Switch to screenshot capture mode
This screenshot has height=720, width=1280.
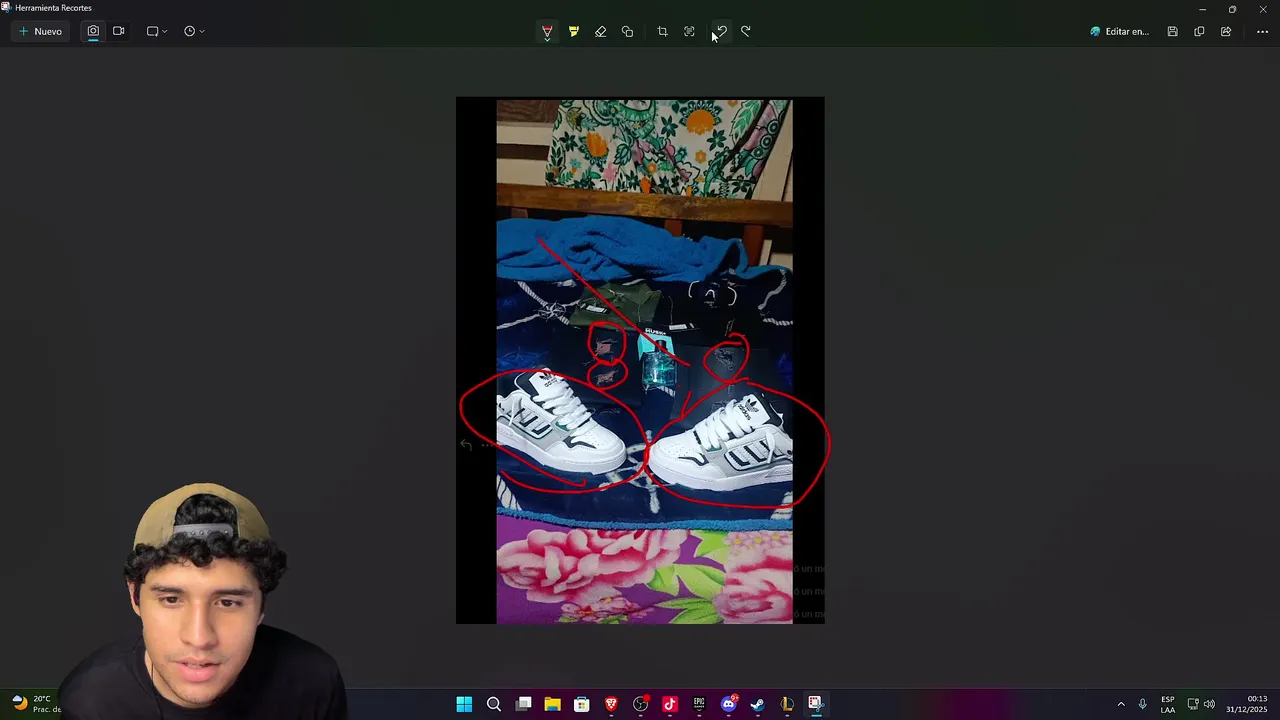[x=93, y=32]
